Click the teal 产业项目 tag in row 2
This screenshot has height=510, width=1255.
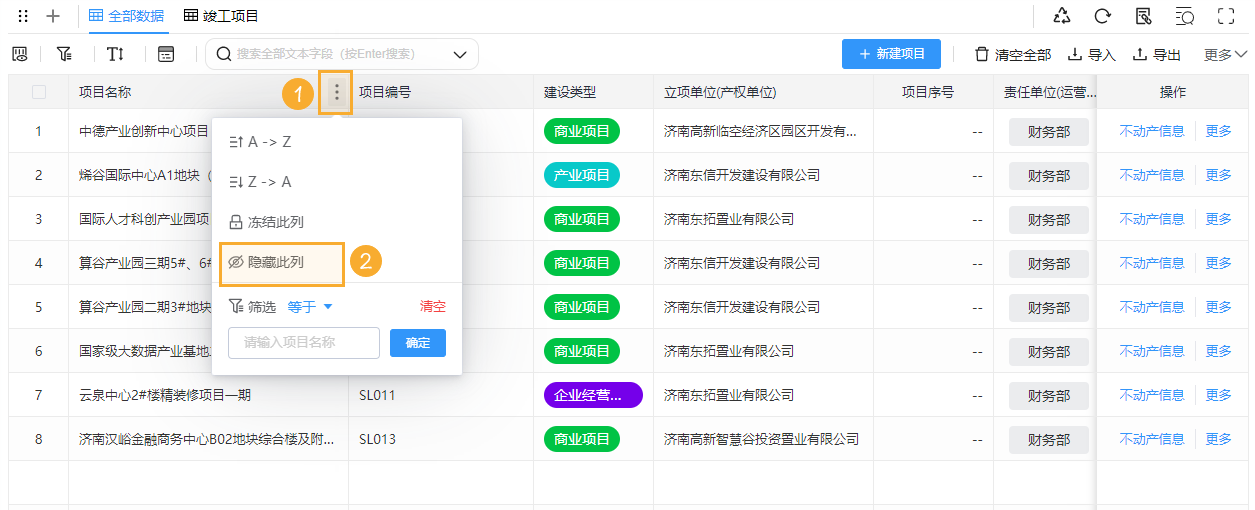point(582,175)
